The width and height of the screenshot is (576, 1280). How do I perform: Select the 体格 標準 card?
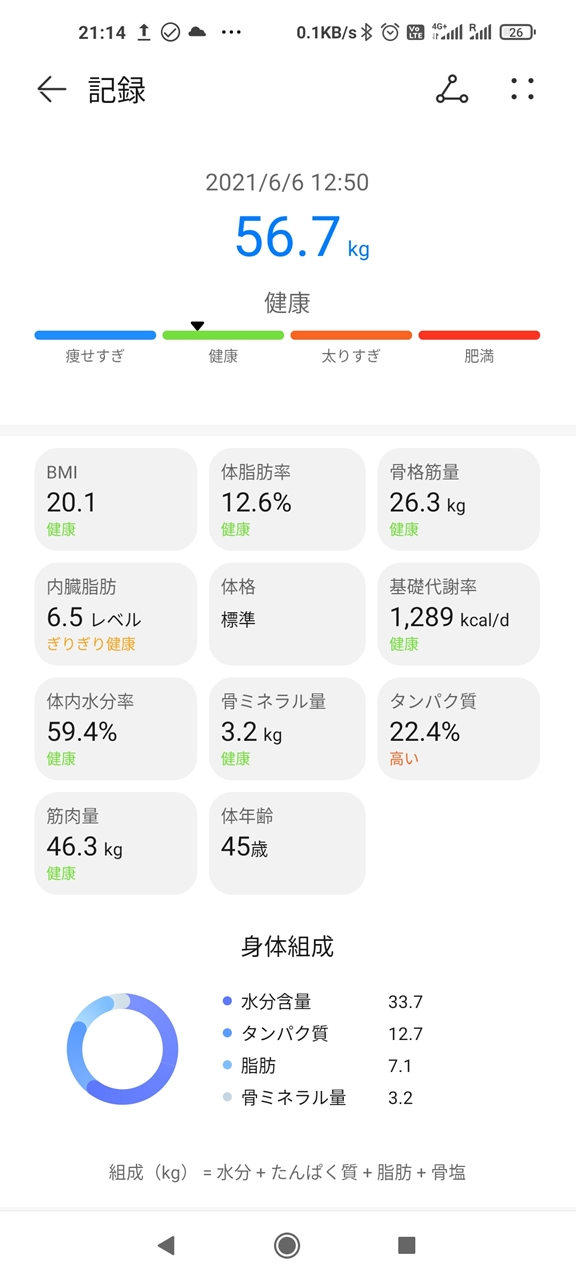[287, 614]
